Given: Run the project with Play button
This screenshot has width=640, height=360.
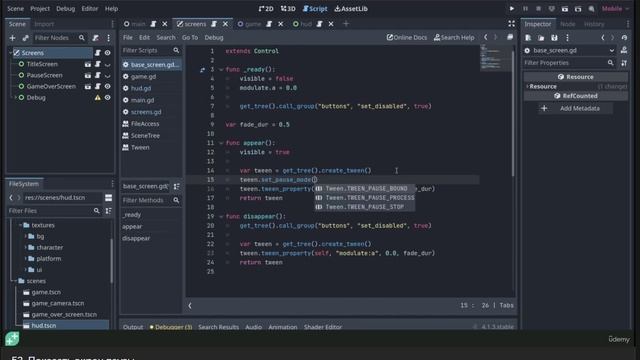Looking at the screenshot, I should pos(511,9).
